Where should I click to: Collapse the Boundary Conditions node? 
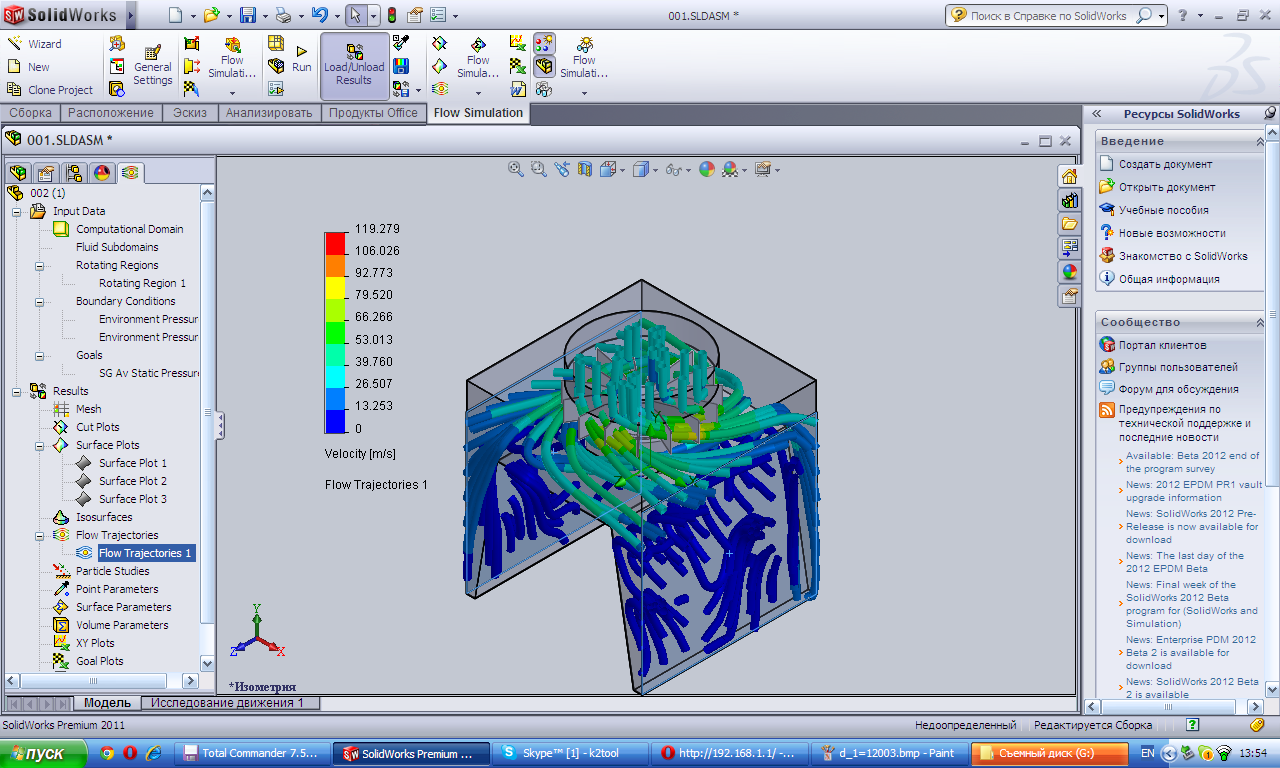point(39,301)
